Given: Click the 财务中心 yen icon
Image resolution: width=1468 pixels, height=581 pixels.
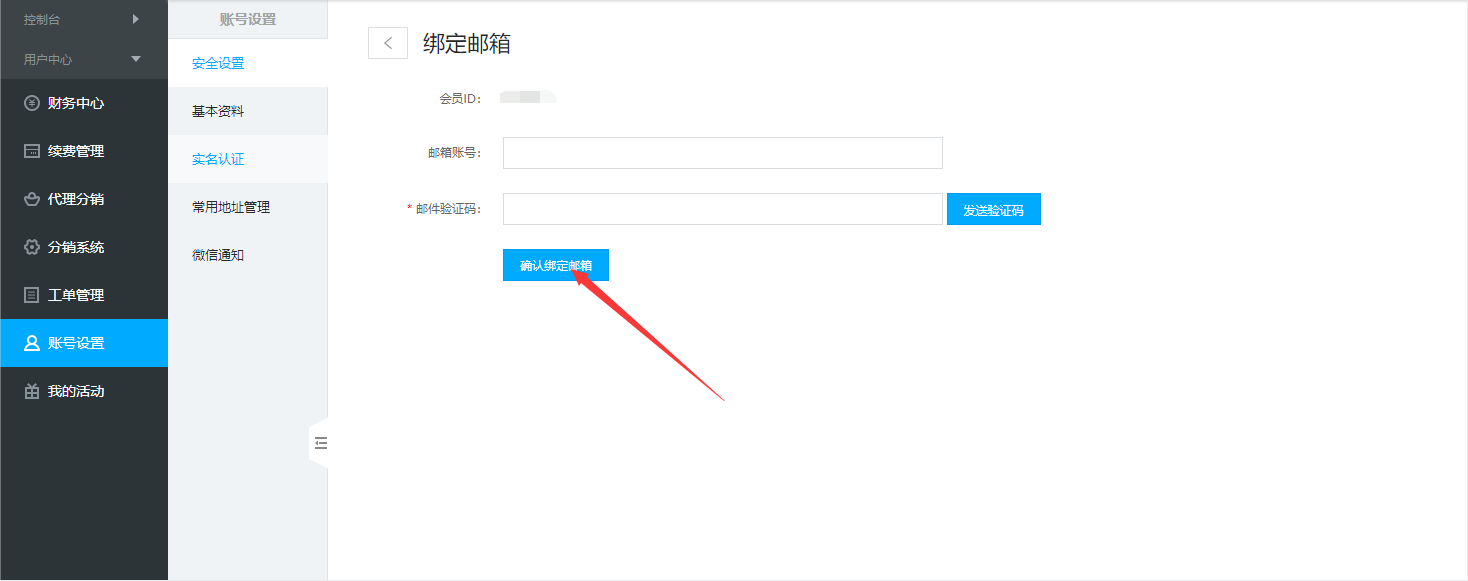Looking at the screenshot, I should 32,103.
